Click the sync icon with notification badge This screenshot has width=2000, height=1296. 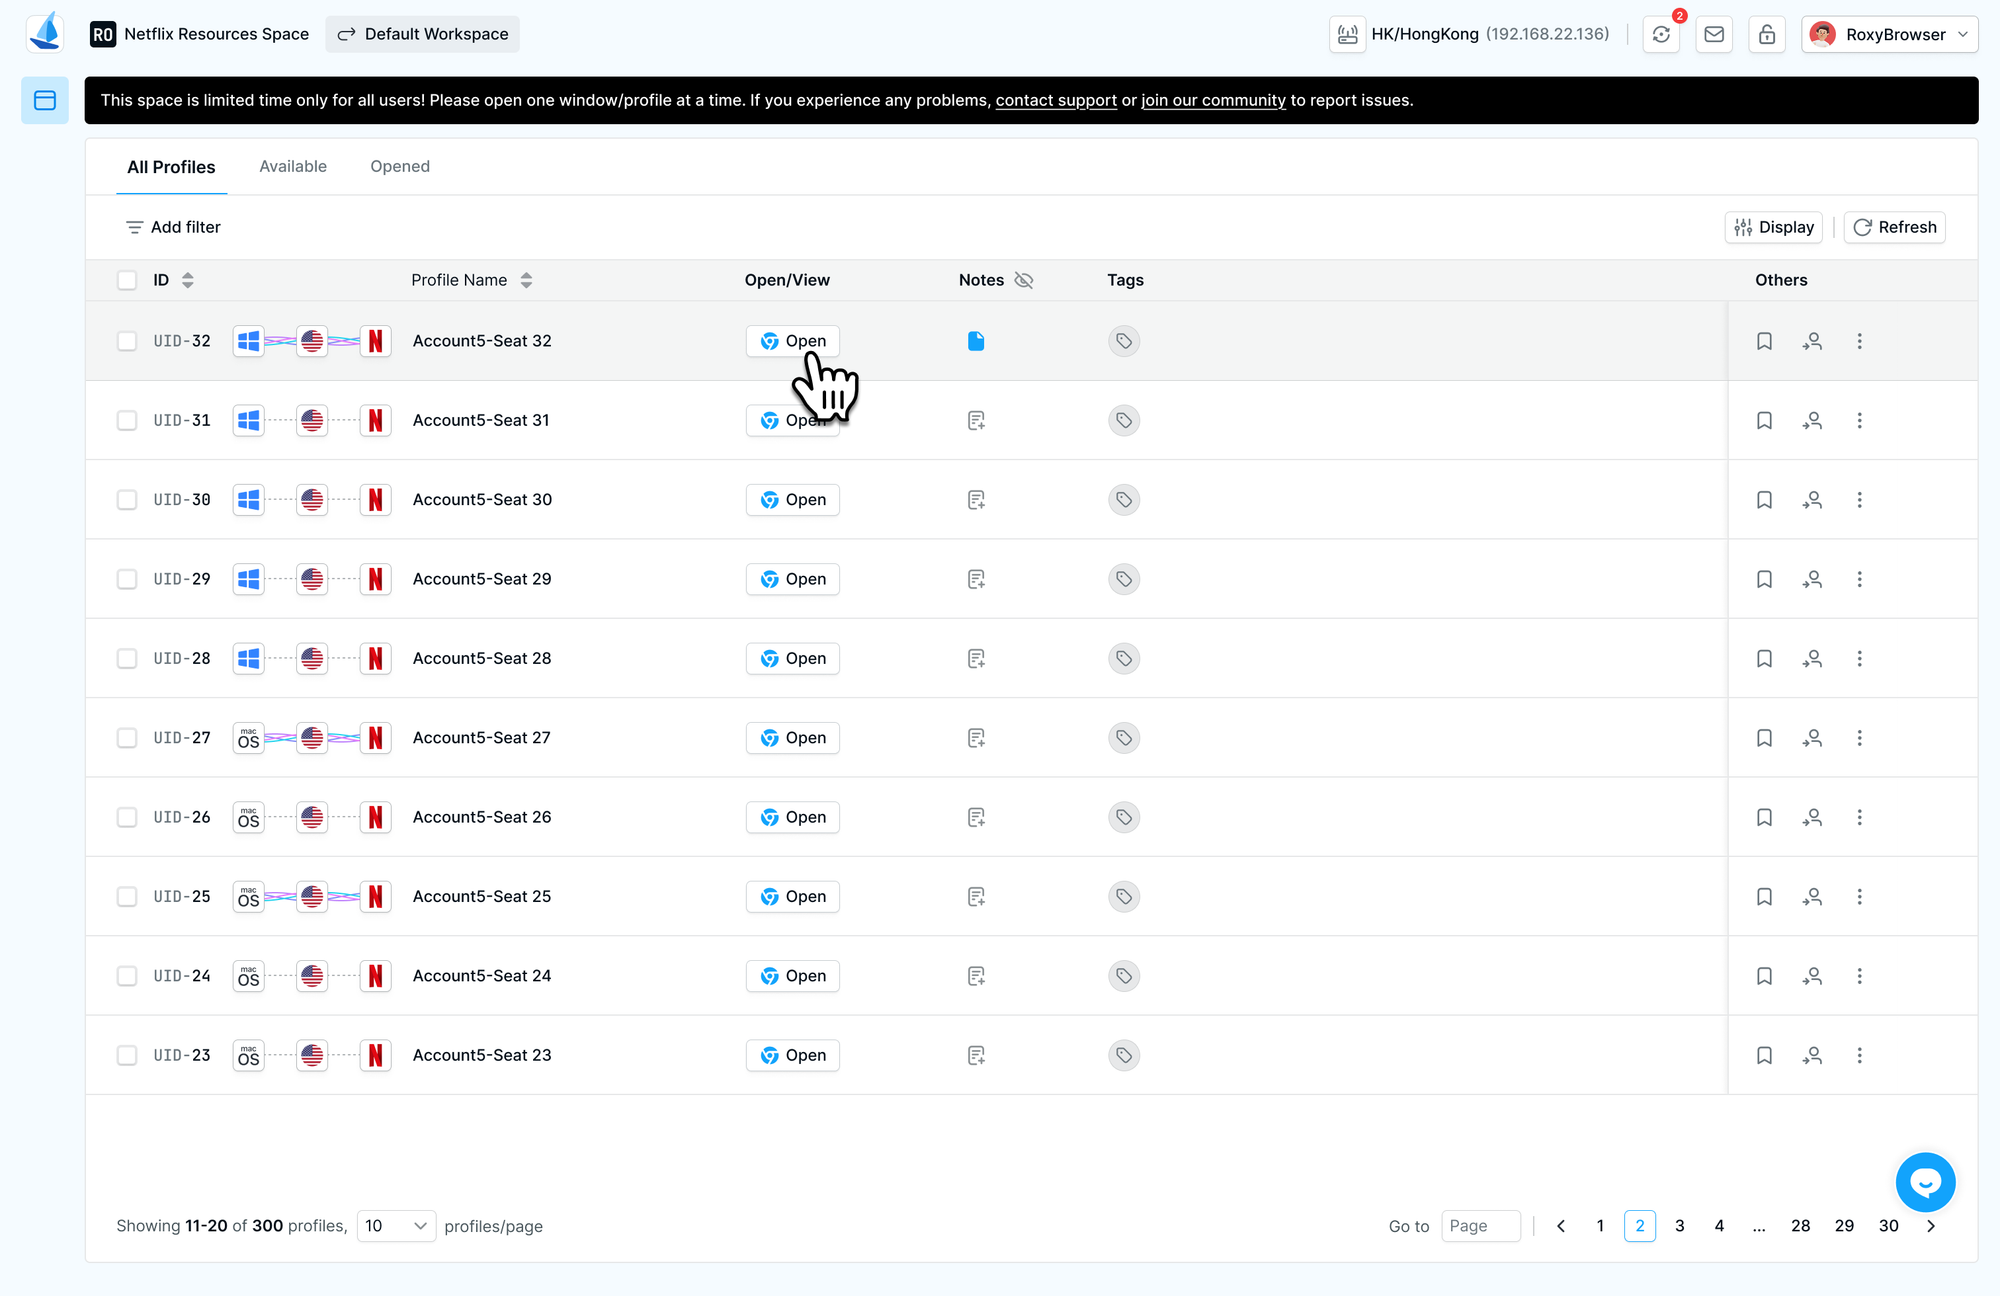click(x=1661, y=34)
